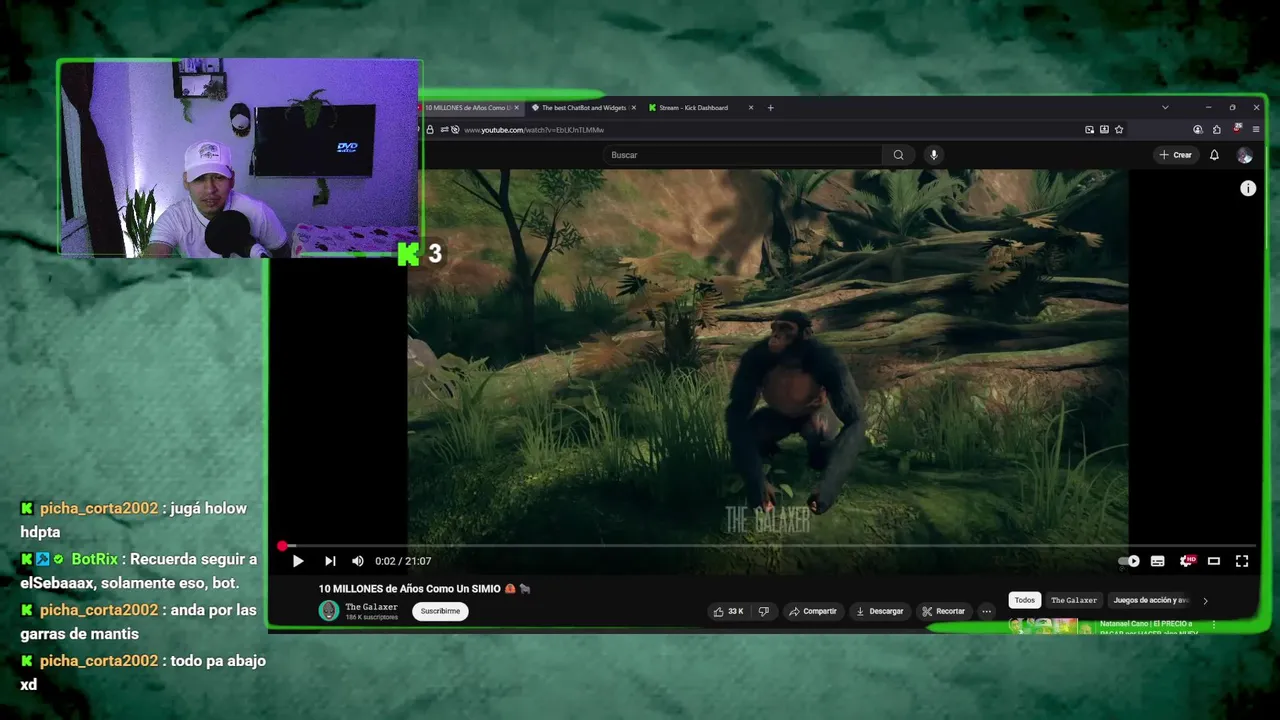The height and width of the screenshot is (720, 1280).
Task: Close the Stream - Kick Dashboard tab
Action: point(751,108)
